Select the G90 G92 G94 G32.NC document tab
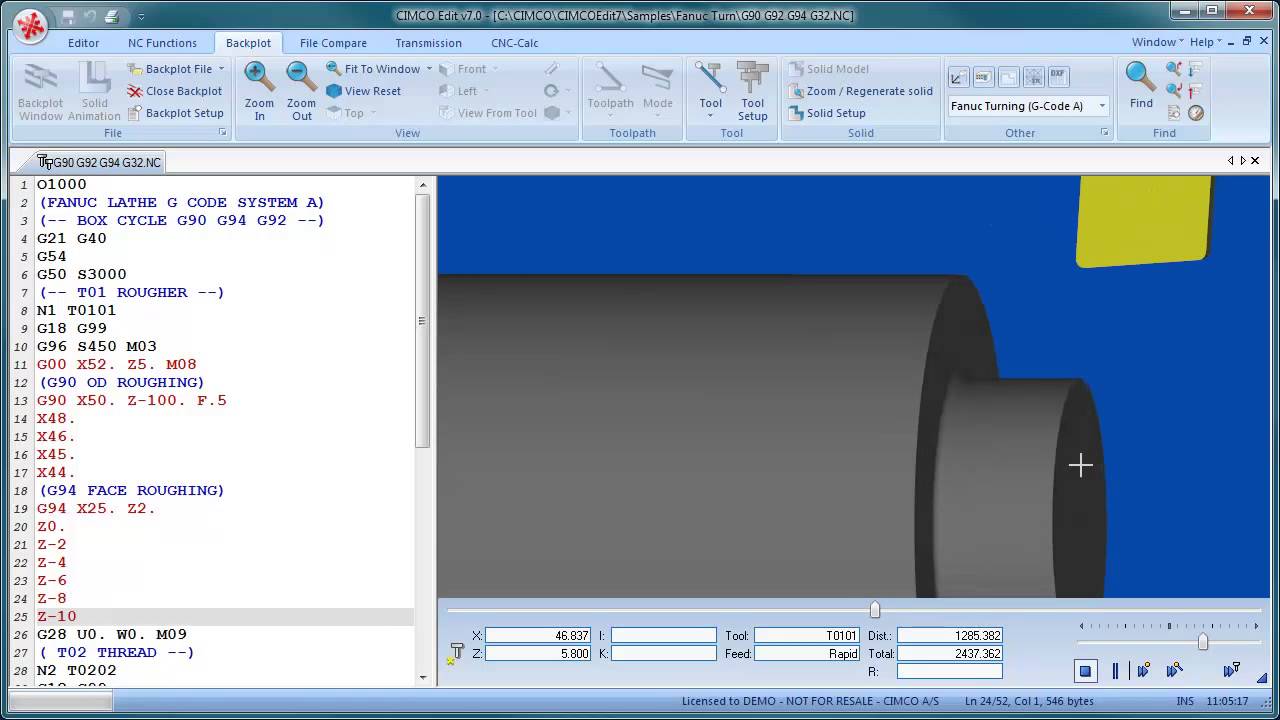 [x=99, y=162]
